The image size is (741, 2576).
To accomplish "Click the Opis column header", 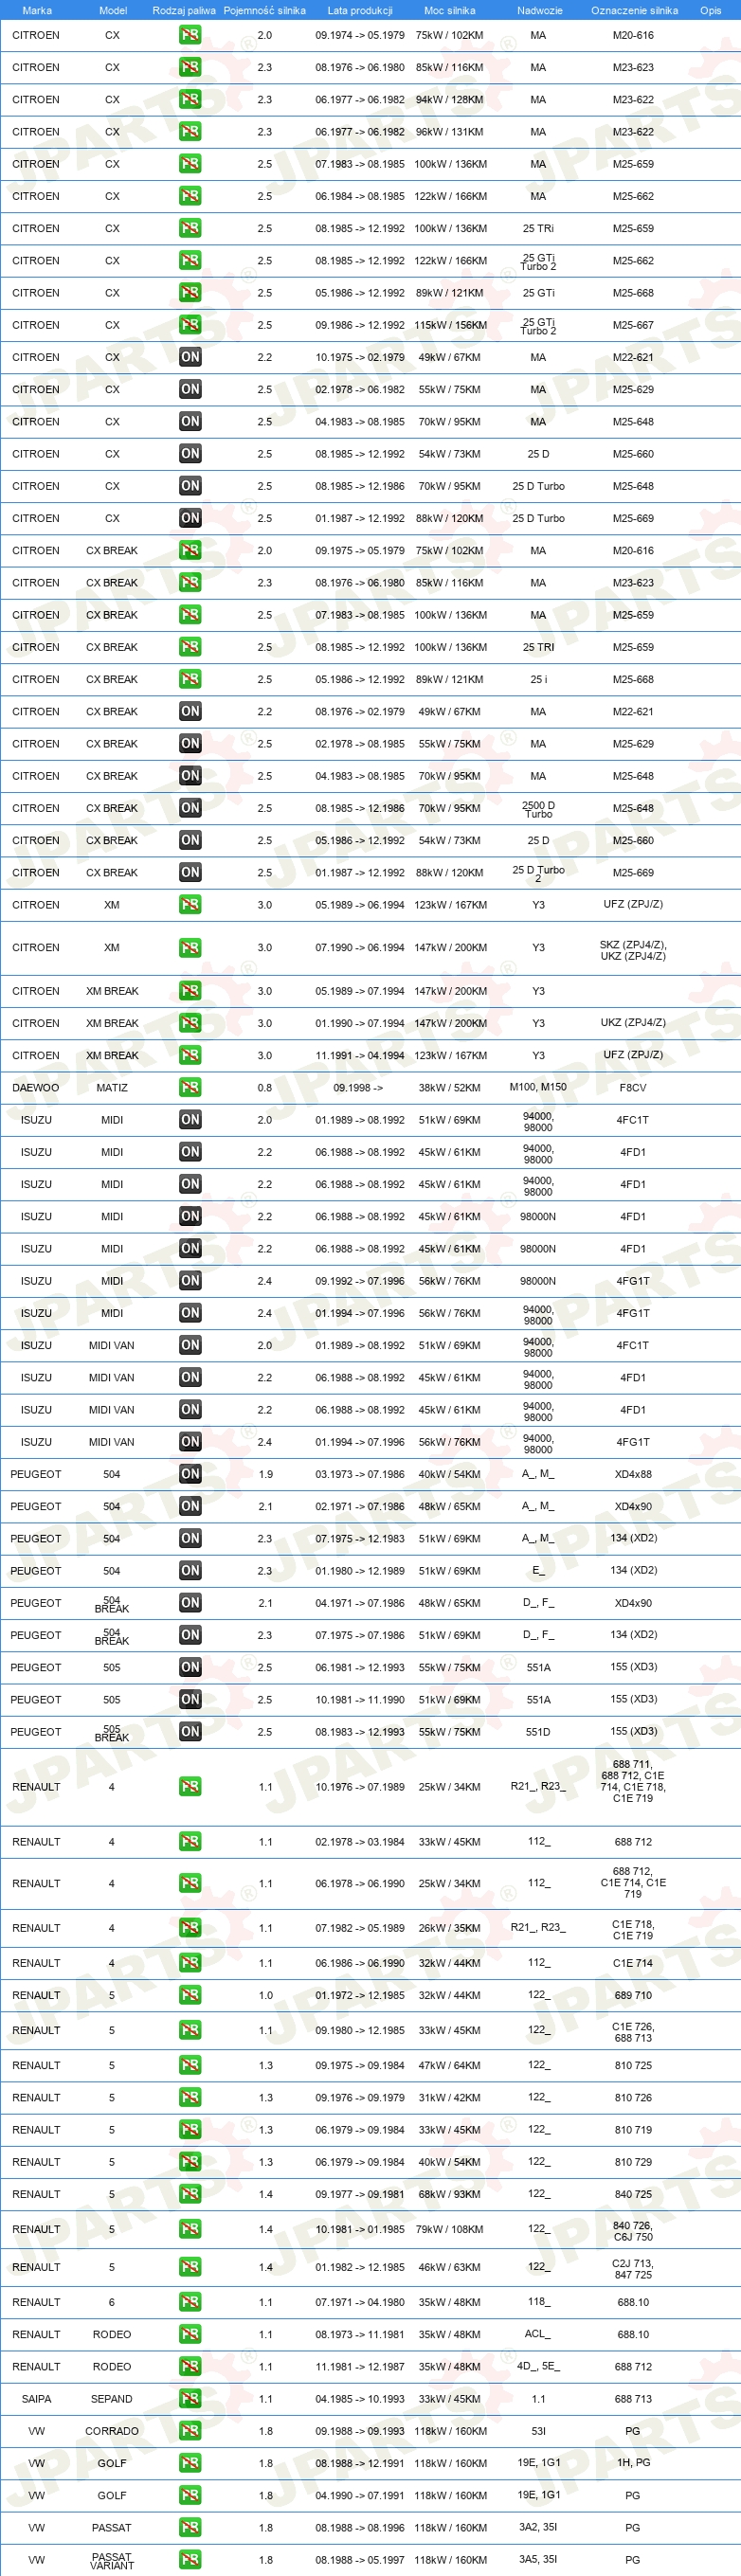I will [711, 10].
